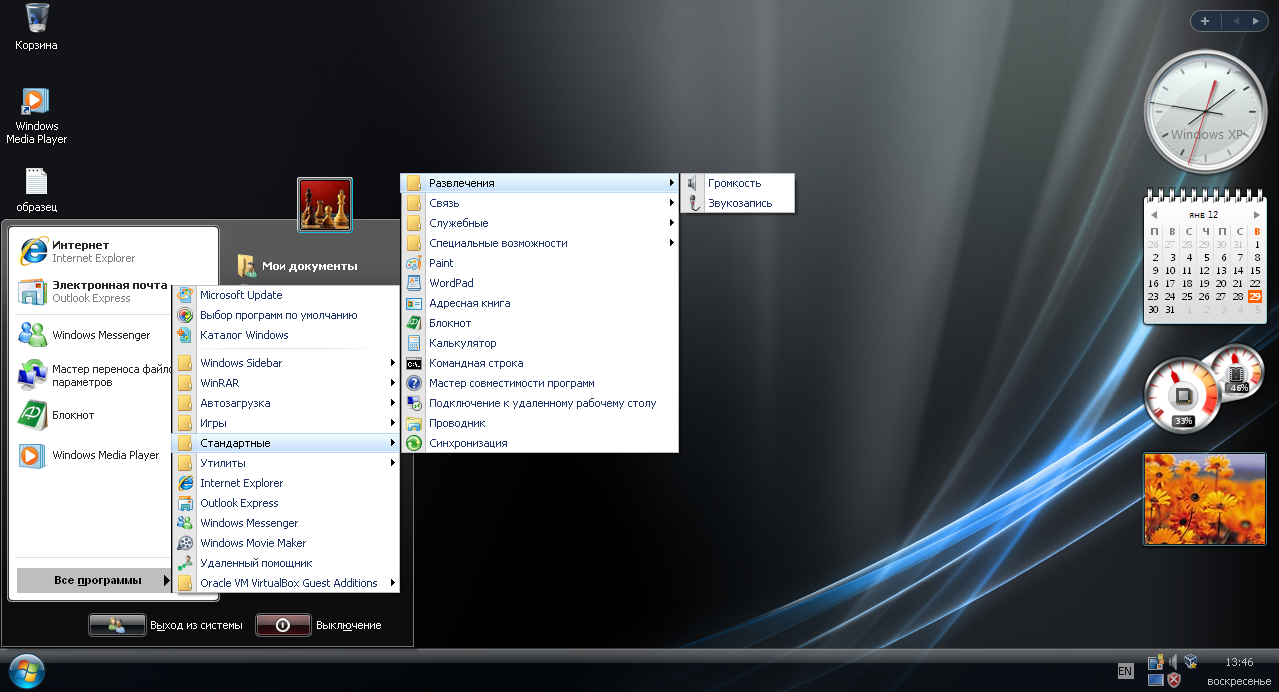Show previous month in calendar gadget
The height and width of the screenshot is (692, 1279).
click(1155, 215)
